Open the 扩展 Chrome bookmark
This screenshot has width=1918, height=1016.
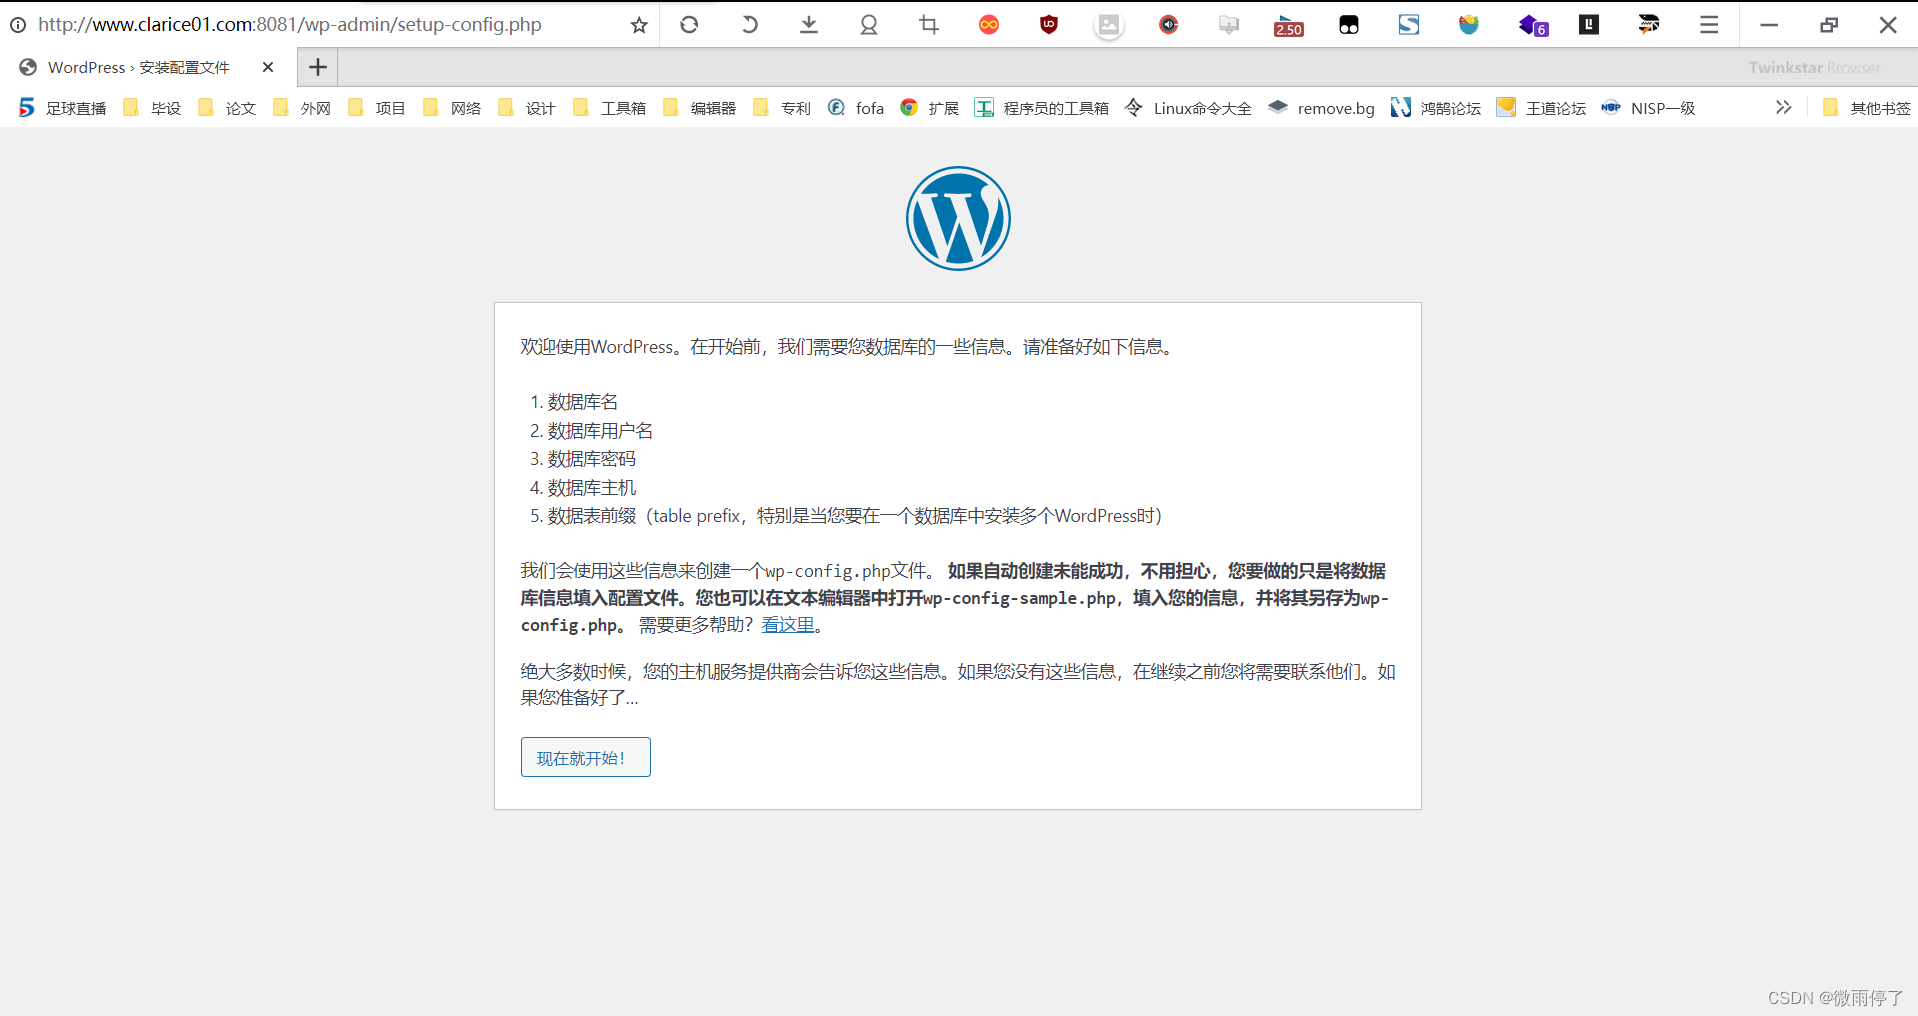coord(930,108)
